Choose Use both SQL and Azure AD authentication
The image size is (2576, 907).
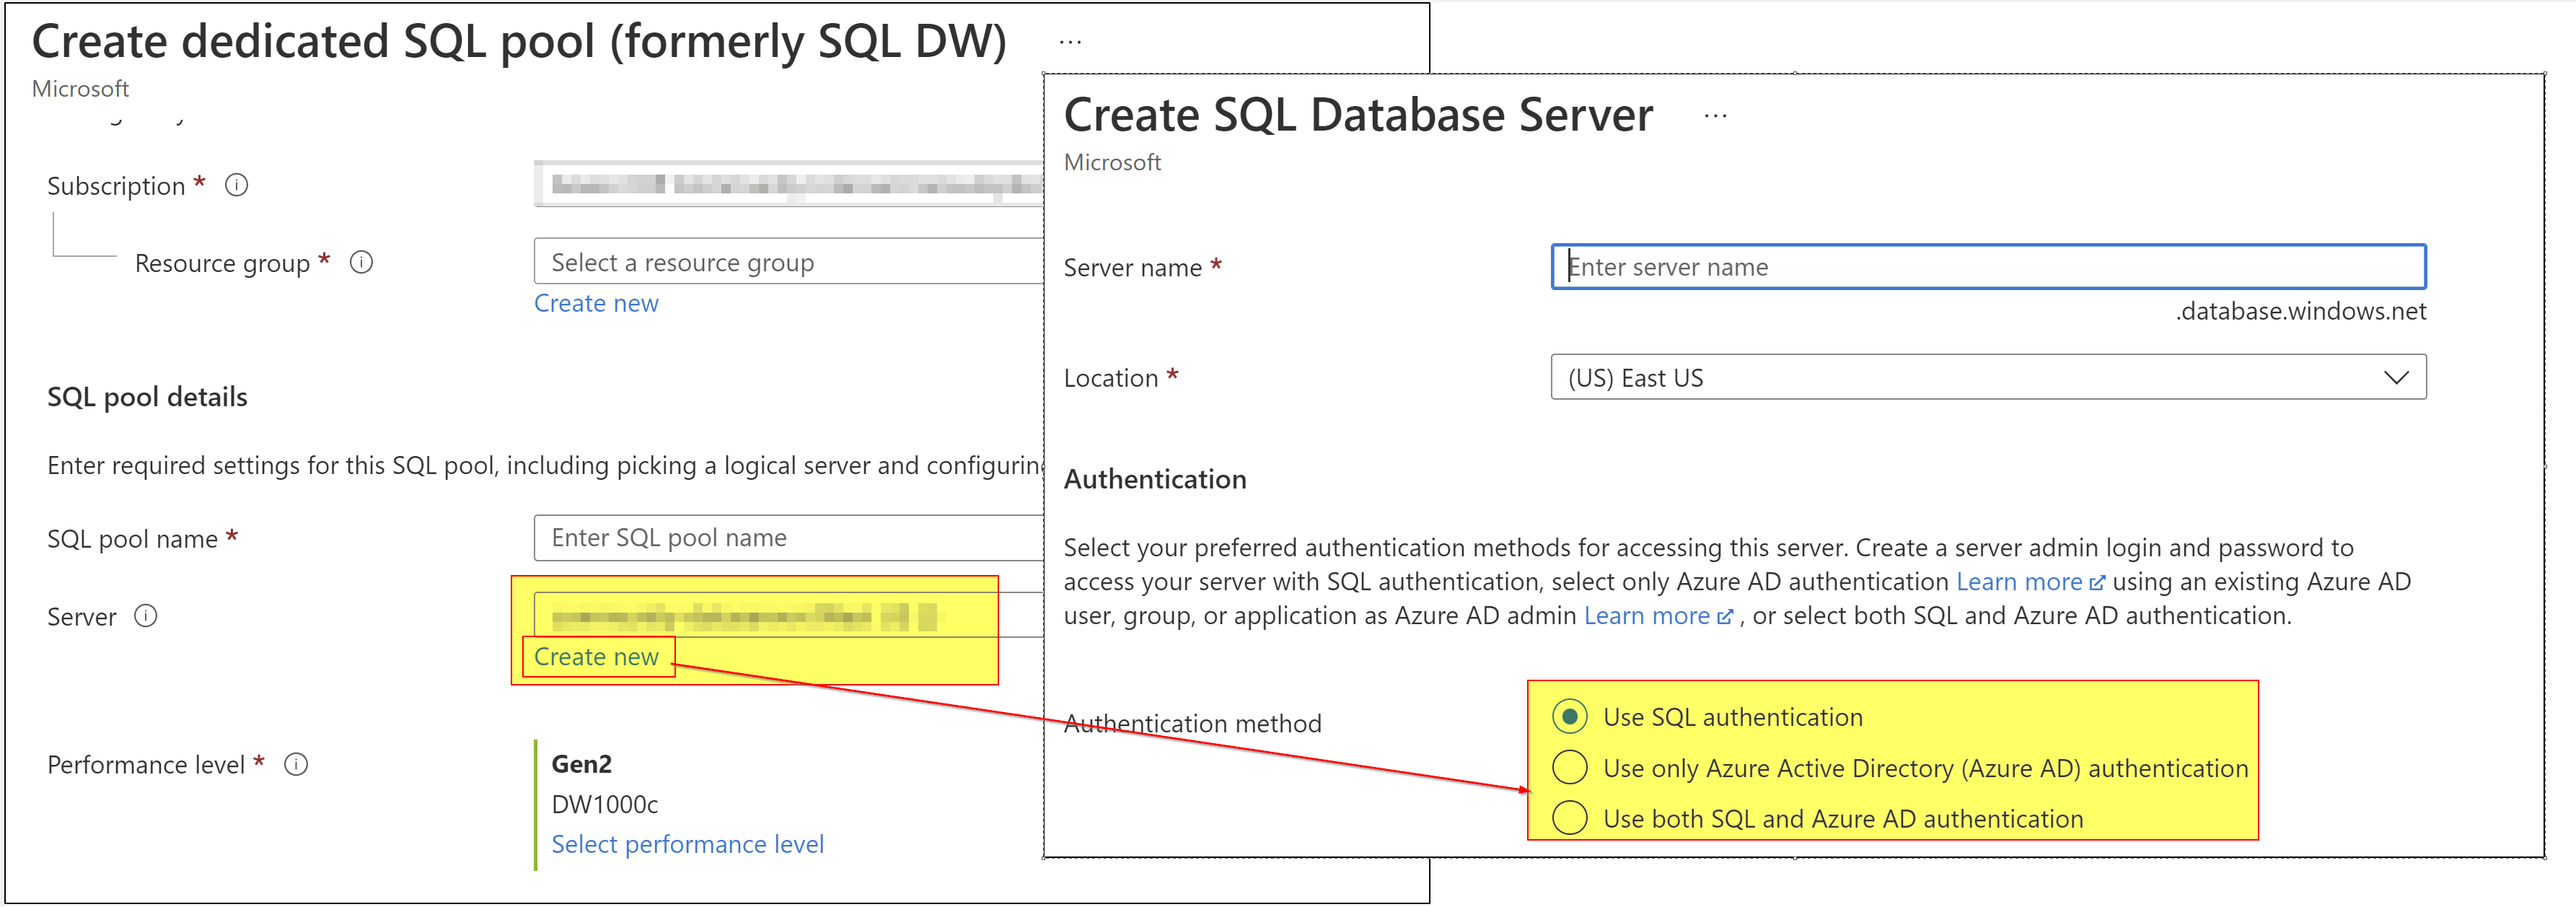(1571, 818)
